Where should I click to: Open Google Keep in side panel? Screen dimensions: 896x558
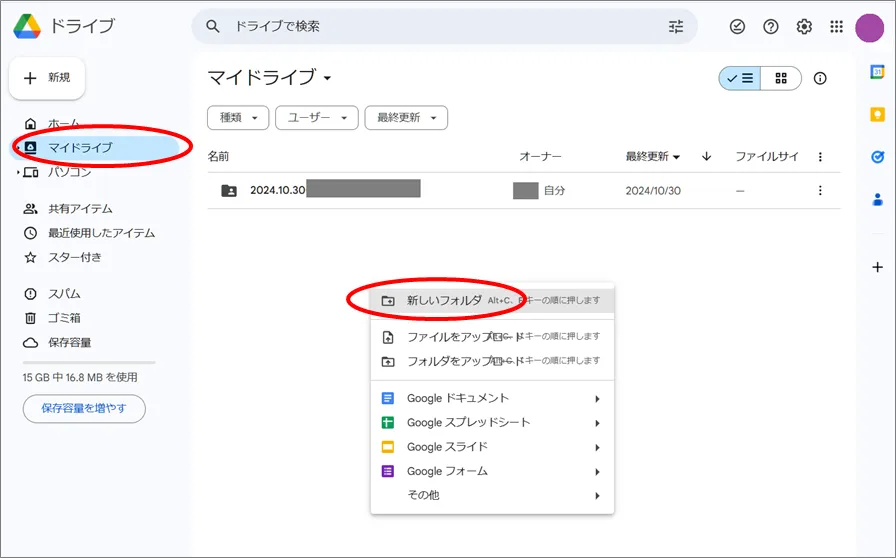tap(877, 114)
